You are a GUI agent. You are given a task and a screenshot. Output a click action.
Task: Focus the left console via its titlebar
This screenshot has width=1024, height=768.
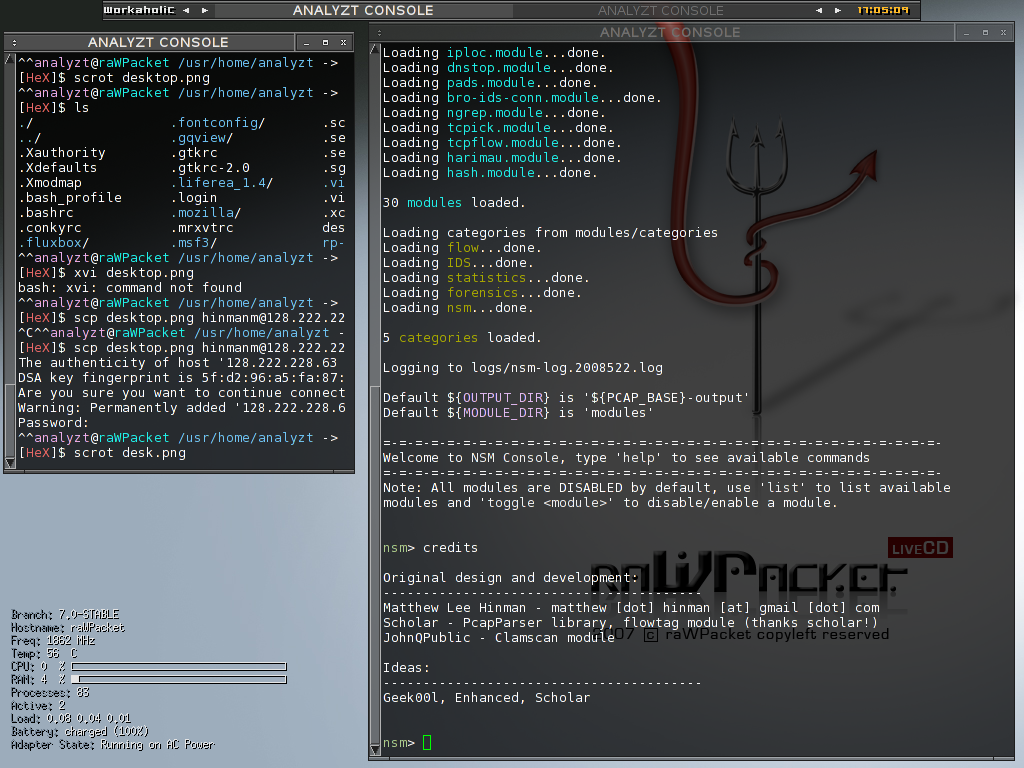click(158, 42)
